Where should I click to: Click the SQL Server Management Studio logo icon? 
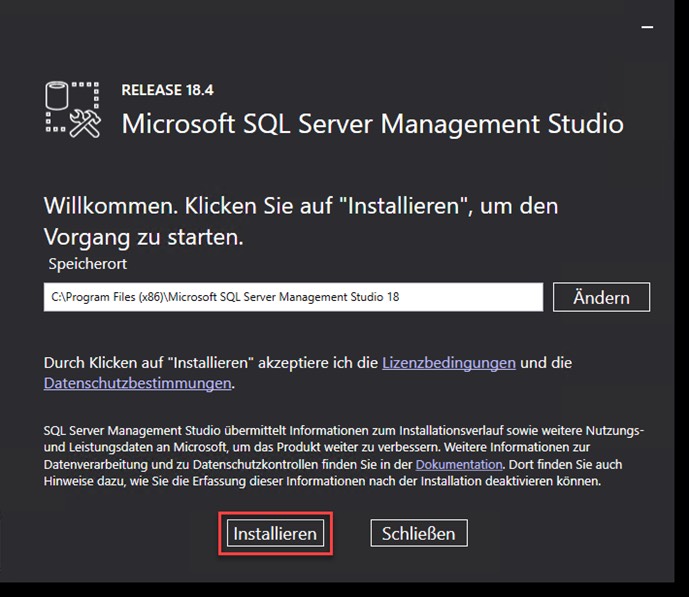tap(73, 109)
